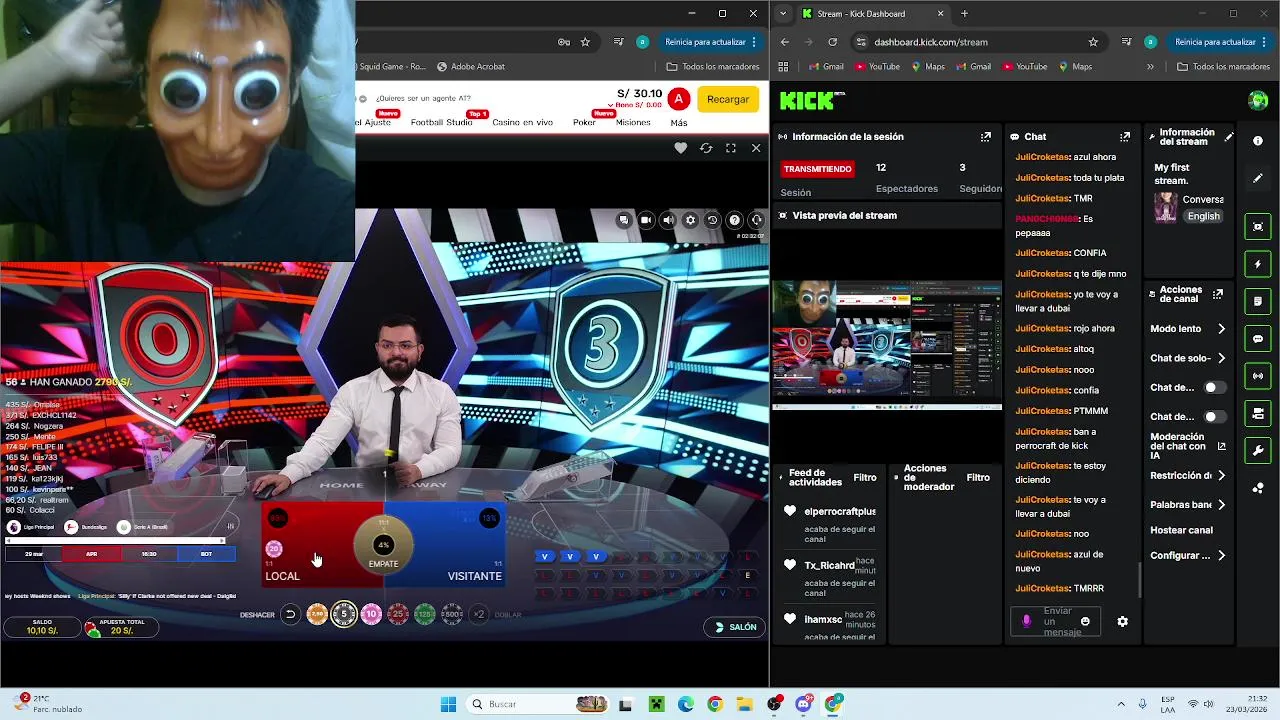This screenshot has height=720, width=1280.
Task: Open the broadcast signal icon in Kick sidebar
Action: click(1258, 376)
